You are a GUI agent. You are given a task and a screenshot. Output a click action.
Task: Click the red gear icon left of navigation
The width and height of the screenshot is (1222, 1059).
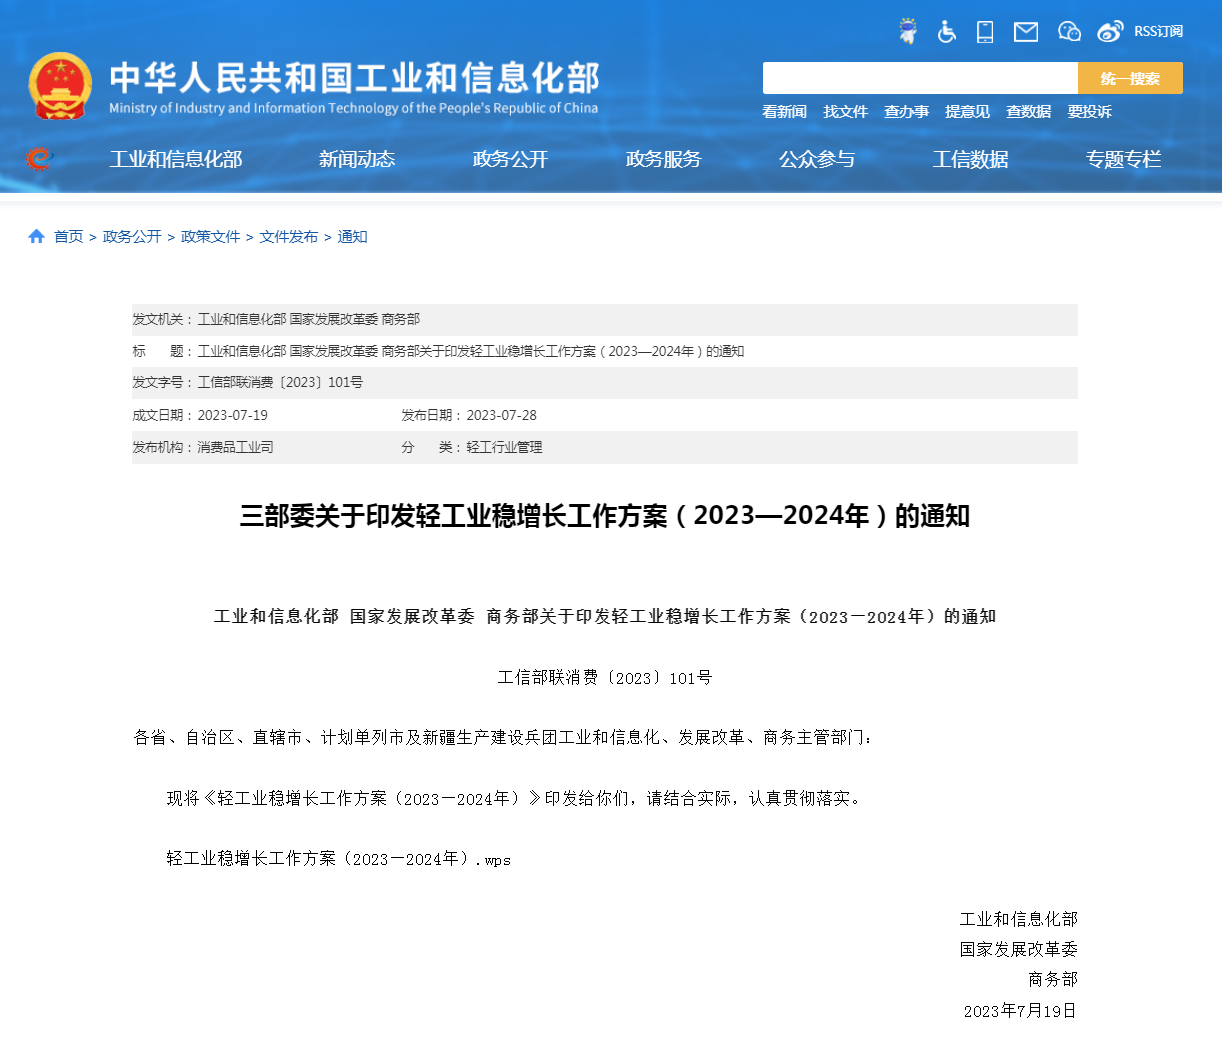[38, 159]
